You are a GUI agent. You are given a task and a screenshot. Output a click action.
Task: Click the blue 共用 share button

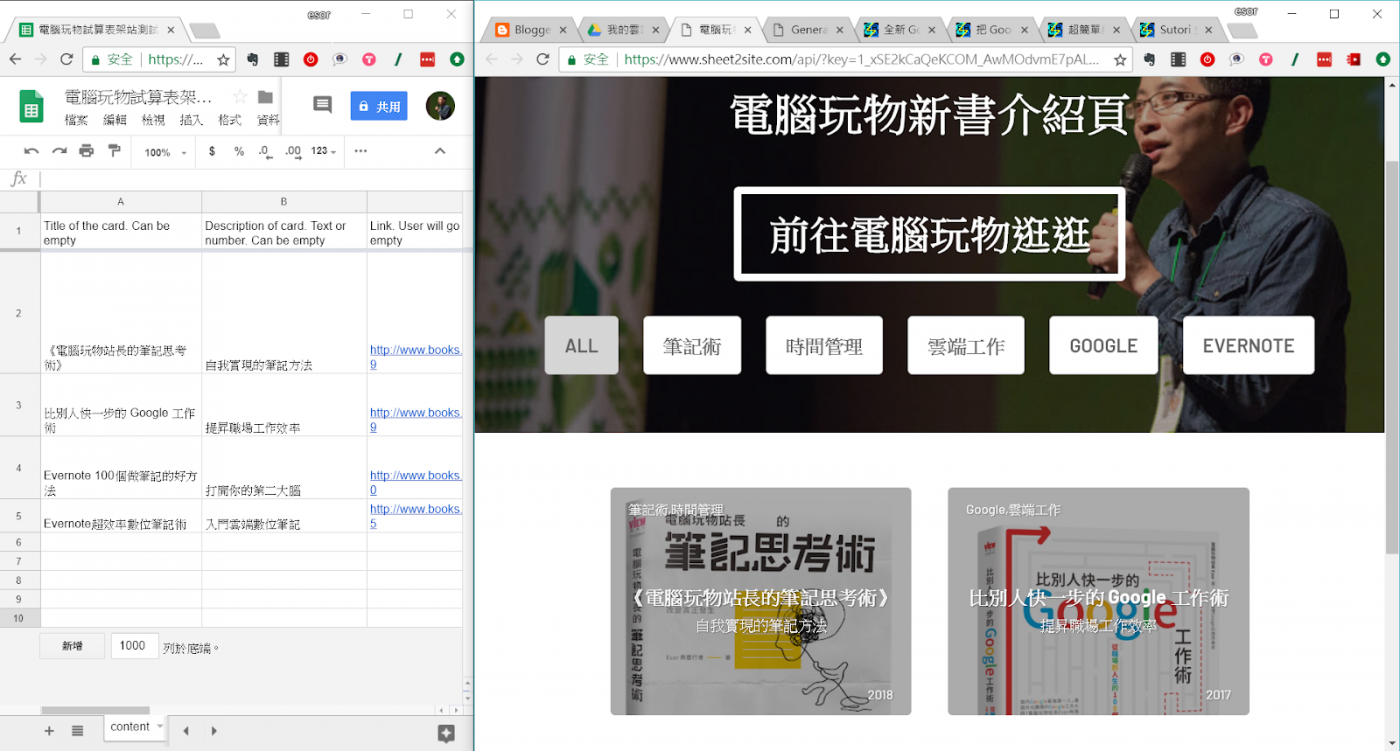pos(379,106)
